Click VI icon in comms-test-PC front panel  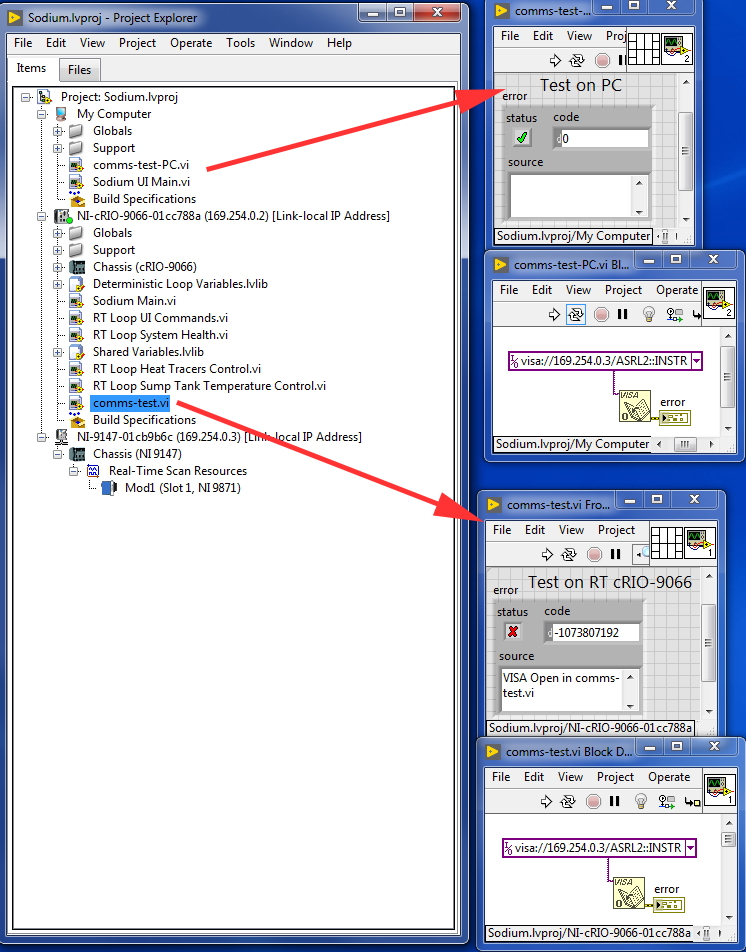click(x=676, y=49)
